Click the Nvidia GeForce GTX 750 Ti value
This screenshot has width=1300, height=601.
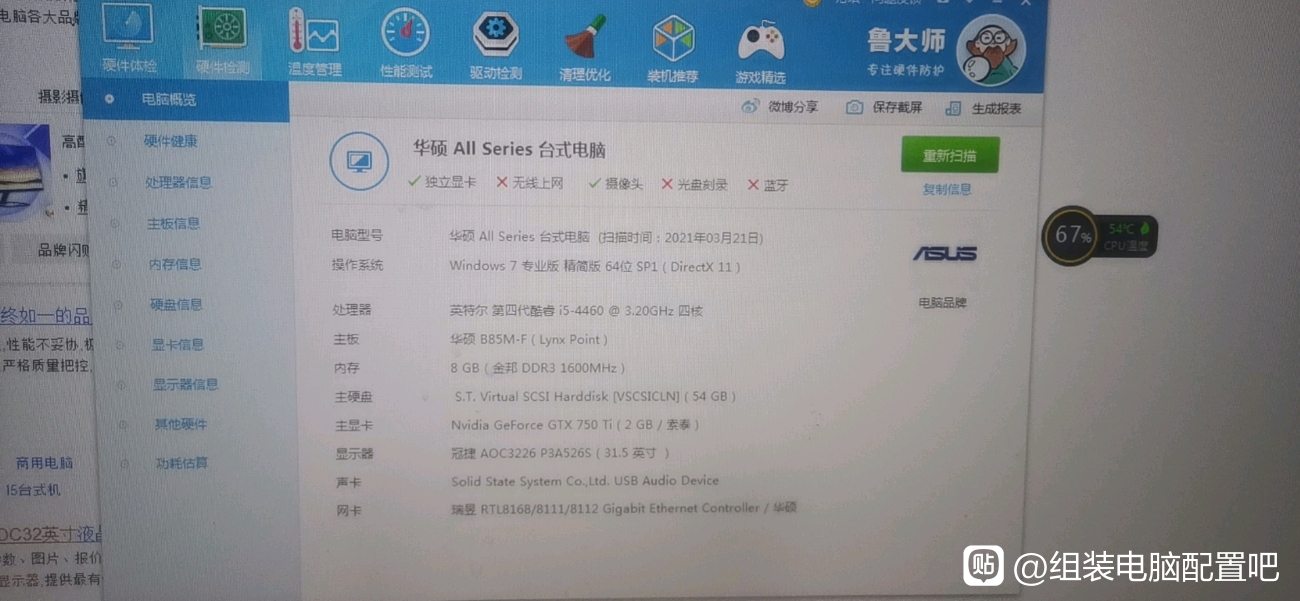(575, 424)
